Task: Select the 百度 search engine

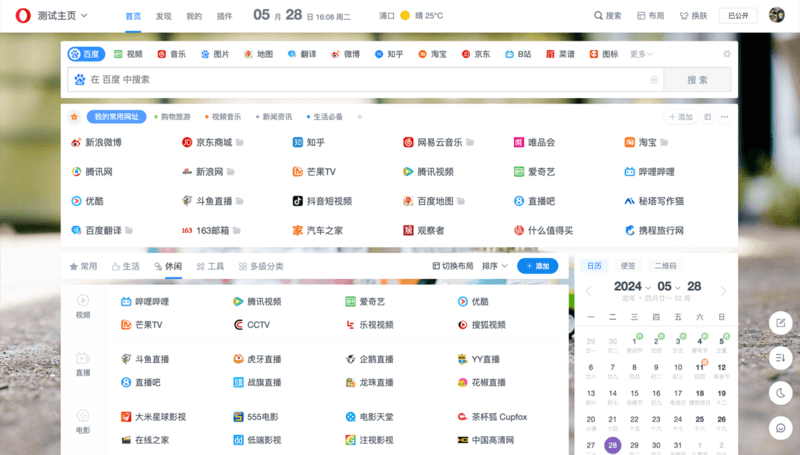Action: [x=86, y=54]
